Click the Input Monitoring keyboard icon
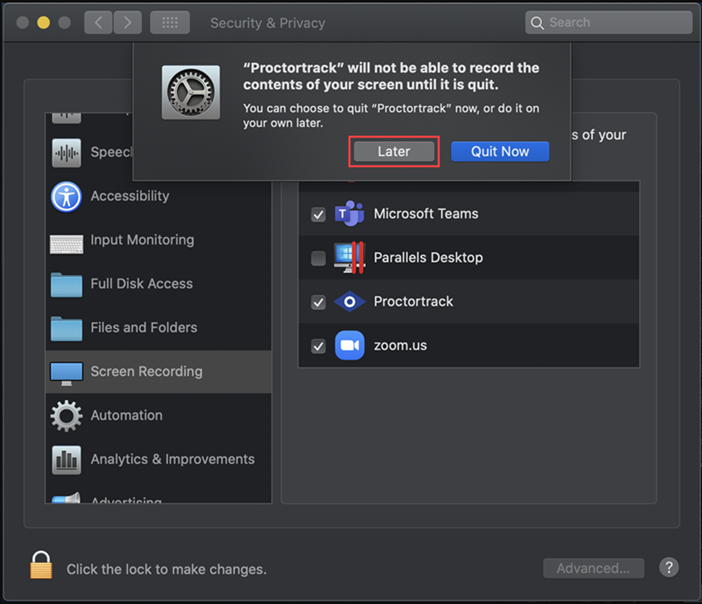The height and width of the screenshot is (604, 702). 66,244
